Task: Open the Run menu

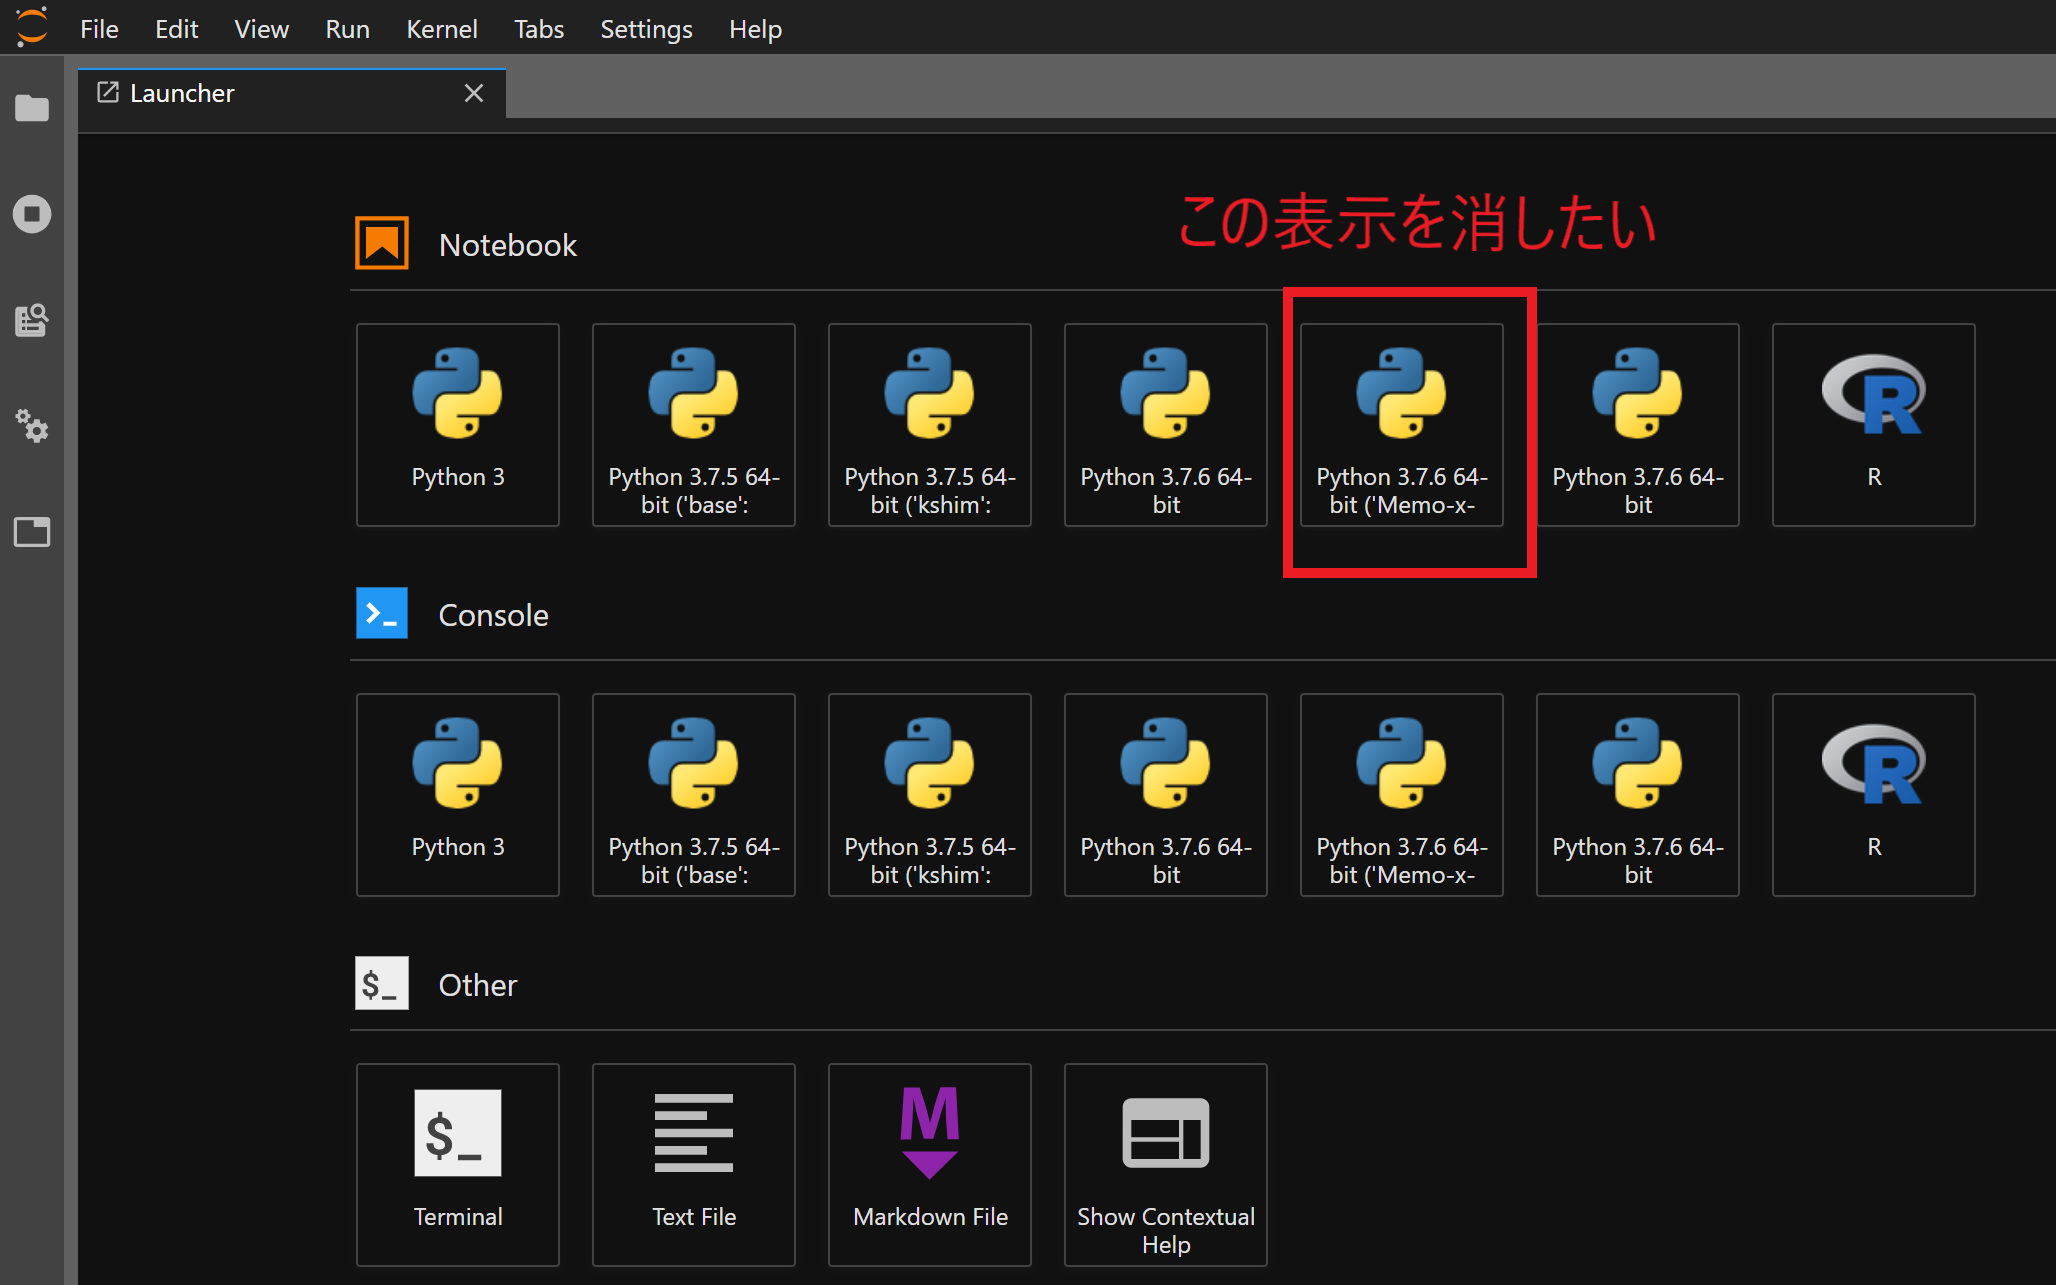Action: (347, 29)
